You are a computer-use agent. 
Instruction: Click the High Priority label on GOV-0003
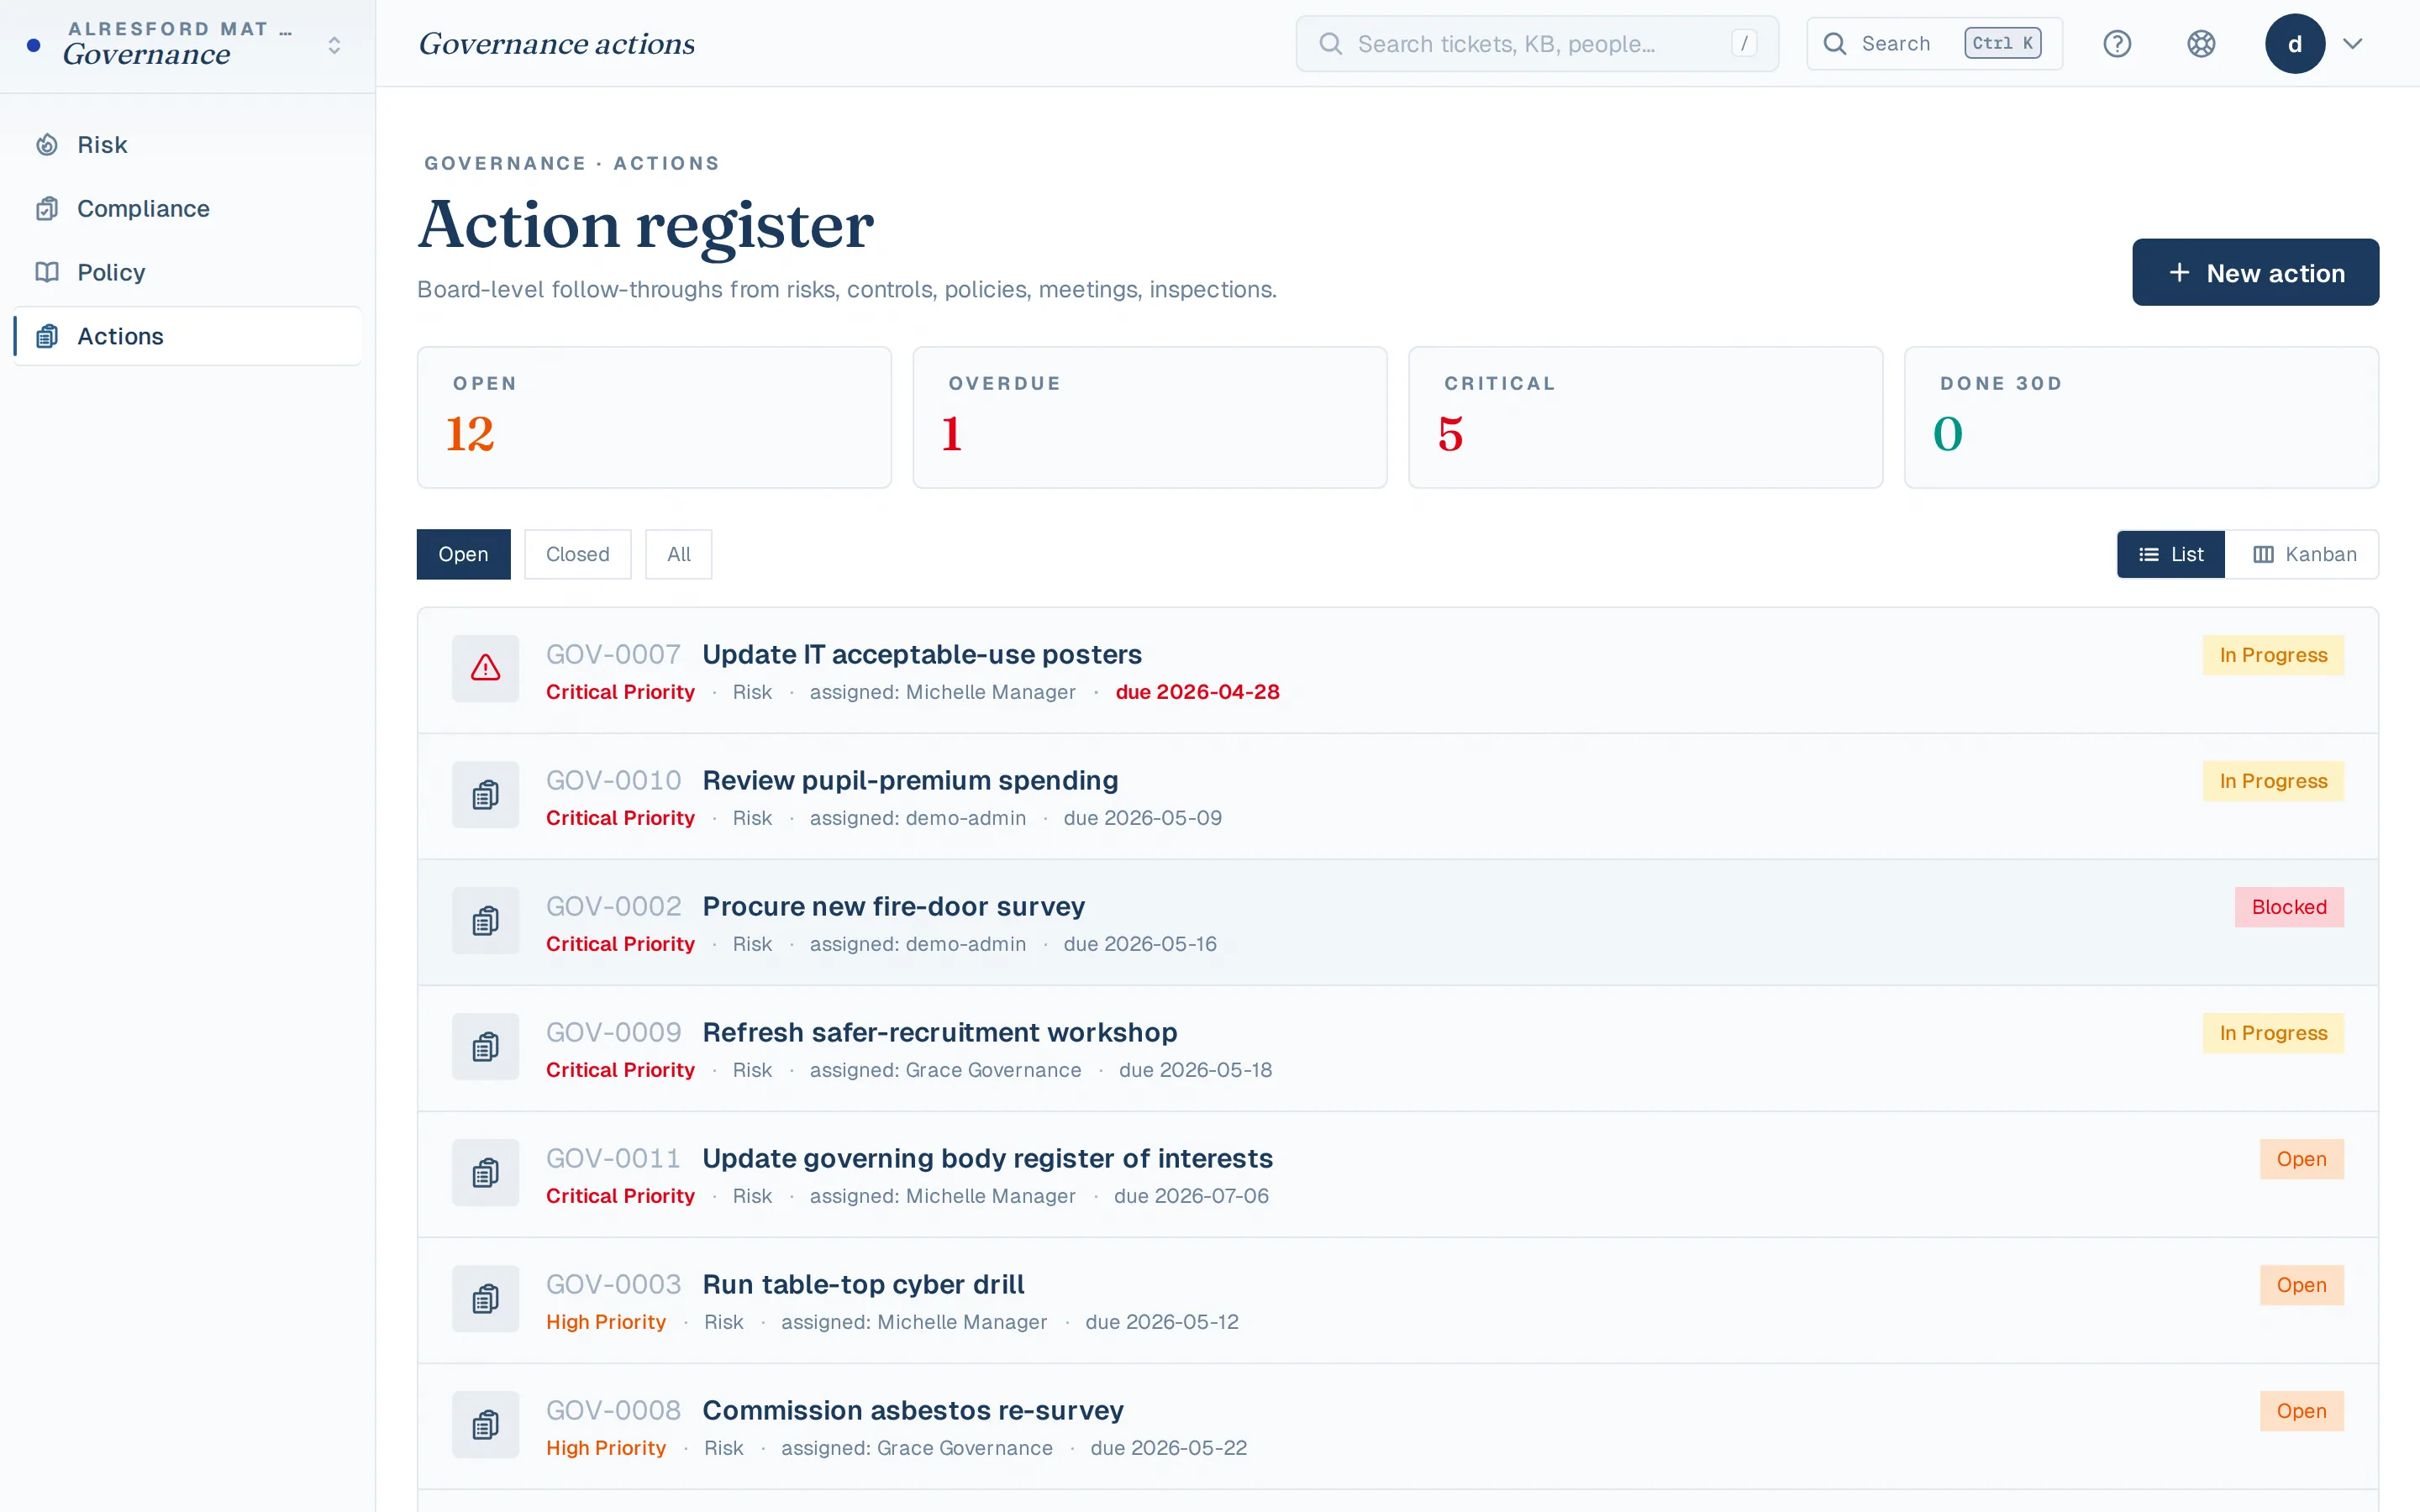coord(606,1322)
